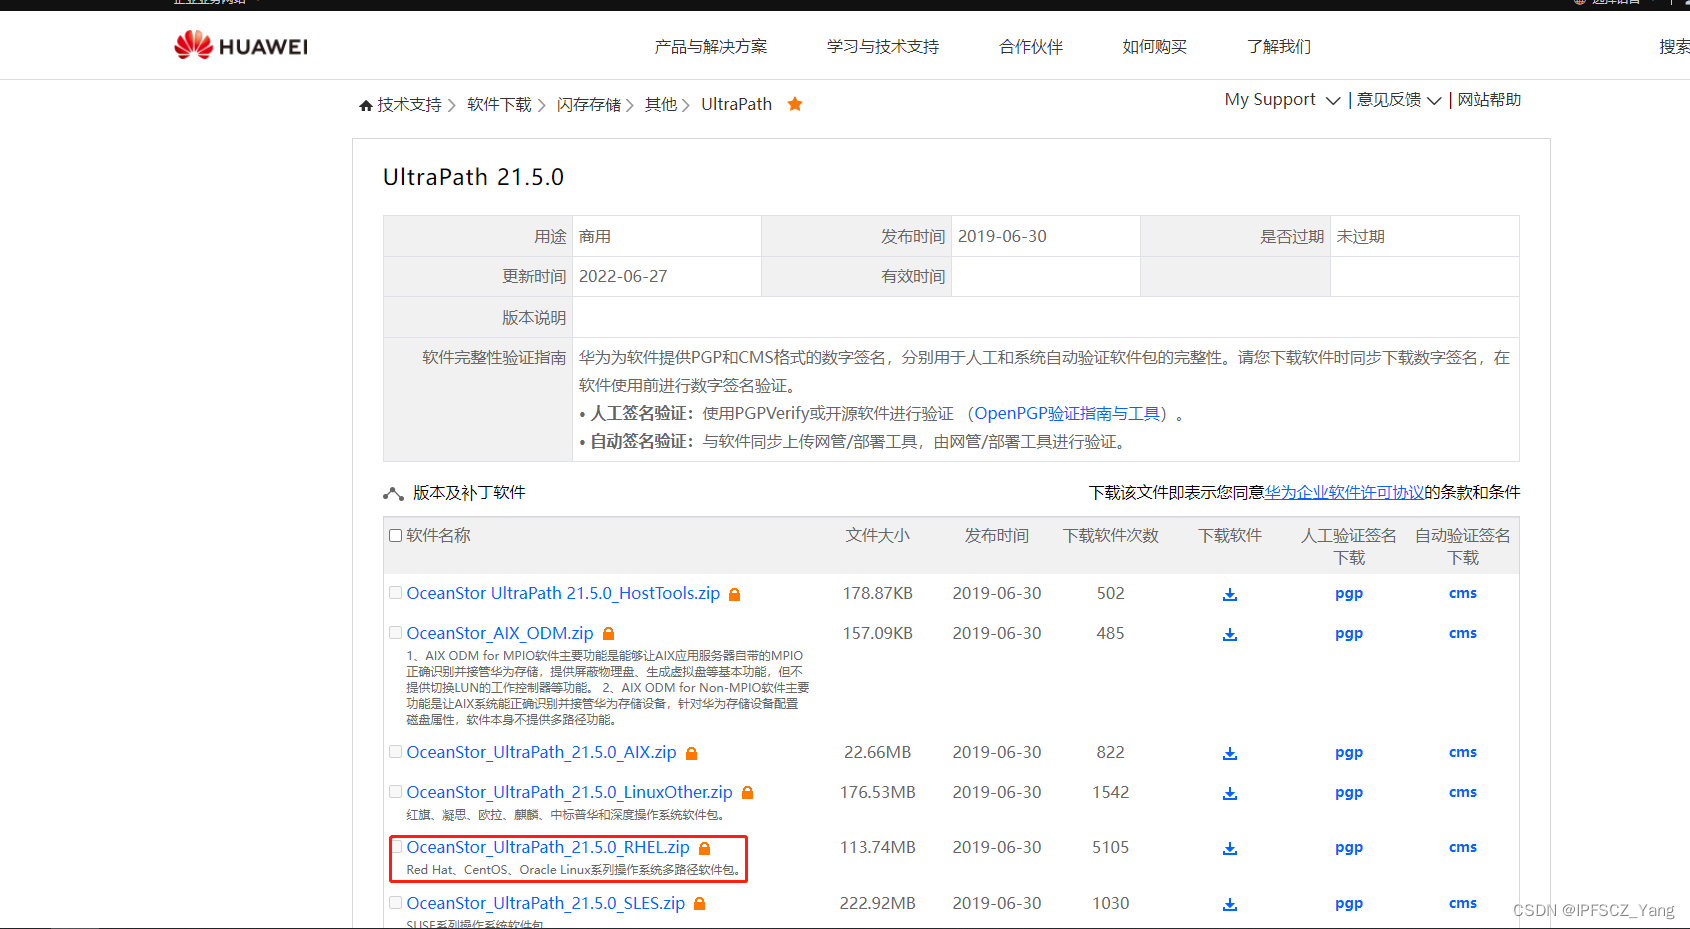Click the home icon in breadcrumb
This screenshot has width=1690, height=929.
coord(366,105)
